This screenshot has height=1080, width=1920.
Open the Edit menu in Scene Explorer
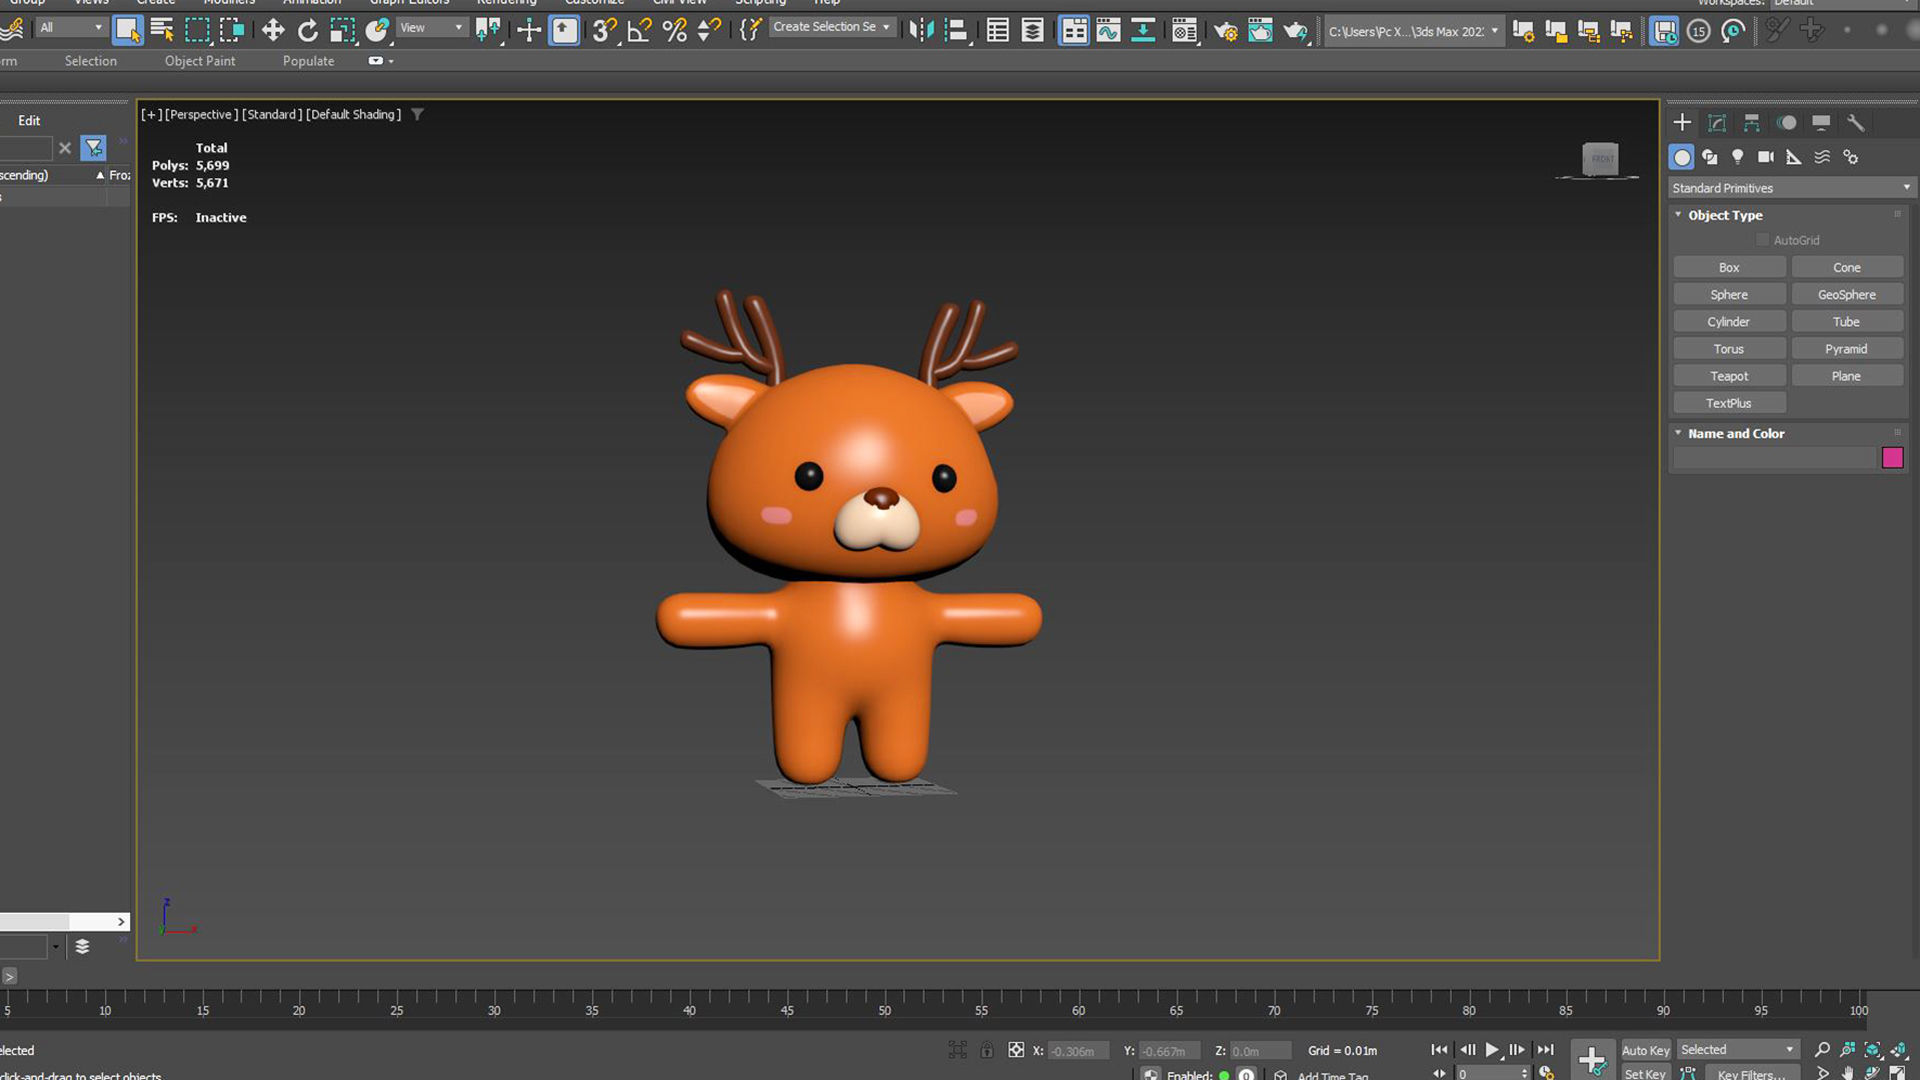pos(29,120)
